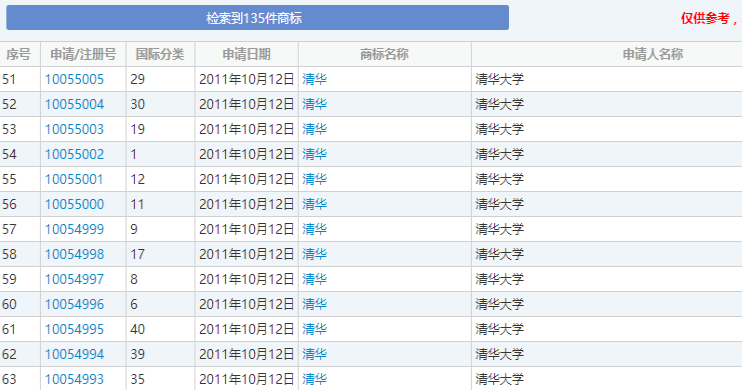742x390 pixels.
Task: Open registration number 10054997 link
Action: 74,279
